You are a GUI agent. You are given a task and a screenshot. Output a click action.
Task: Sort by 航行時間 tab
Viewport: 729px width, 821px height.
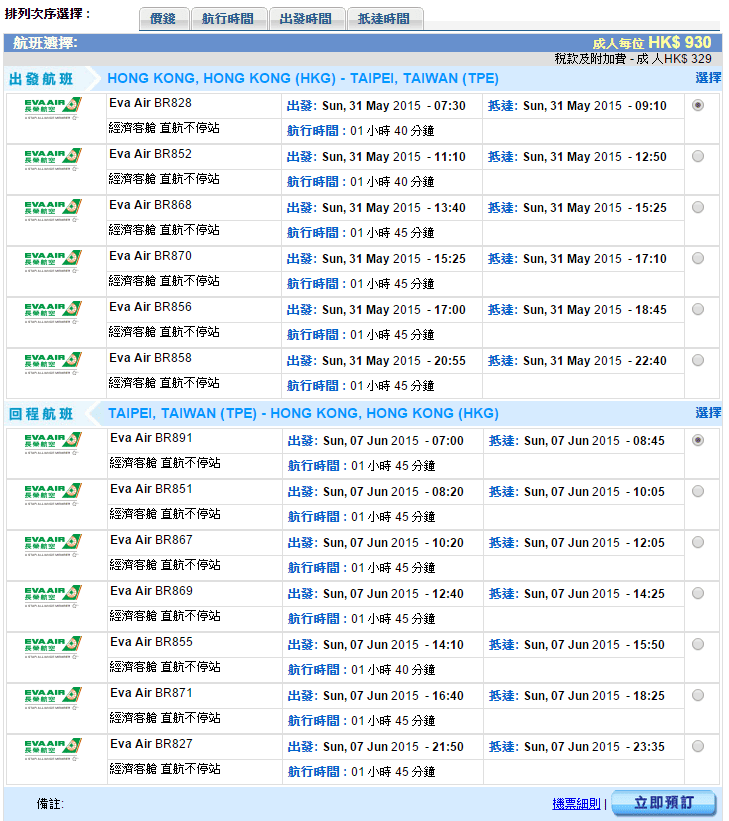229,19
